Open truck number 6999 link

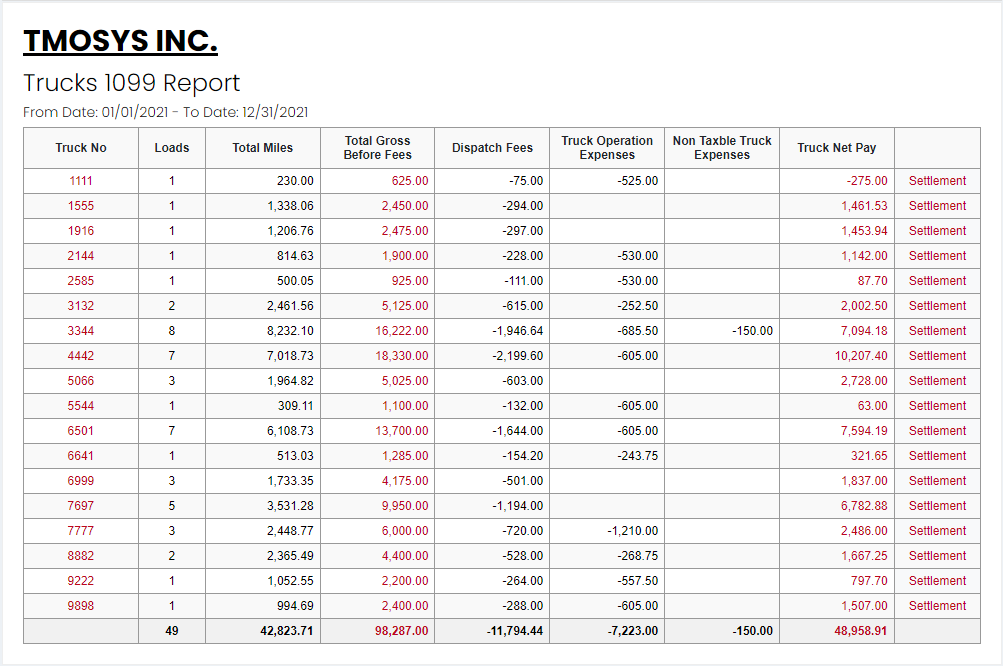(x=81, y=480)
